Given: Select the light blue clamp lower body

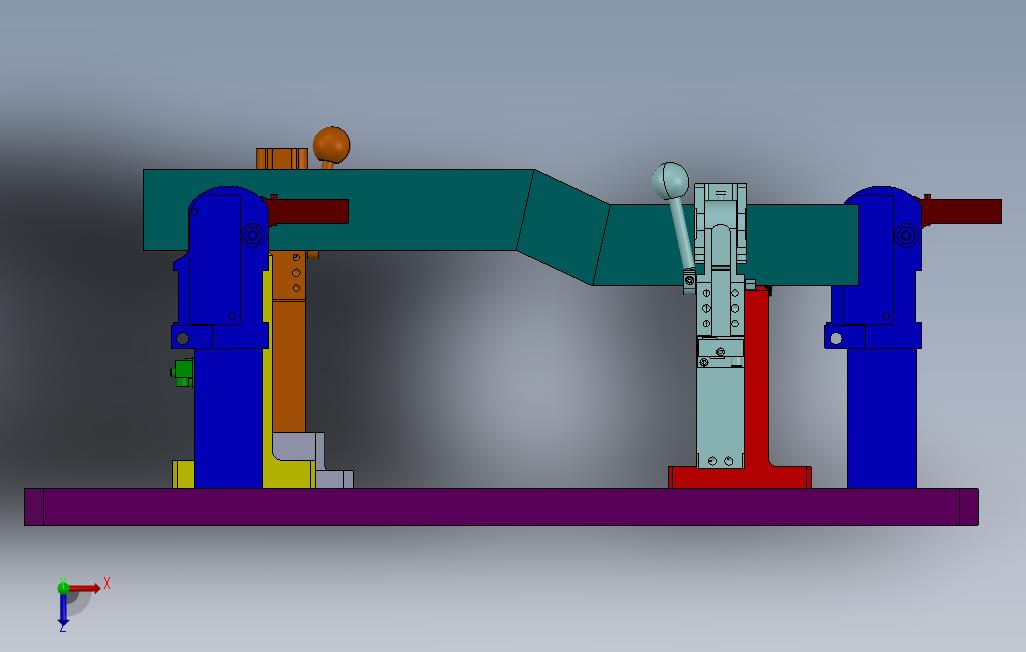Looking at the screenshot, I should 720,416.
